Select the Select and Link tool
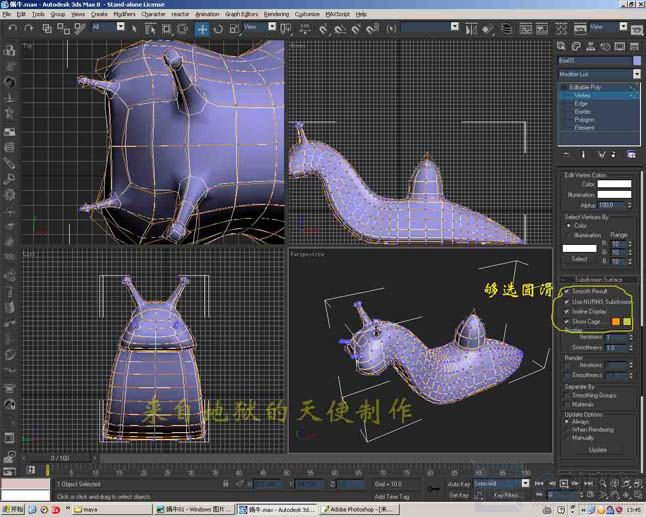 coord(47,28)
